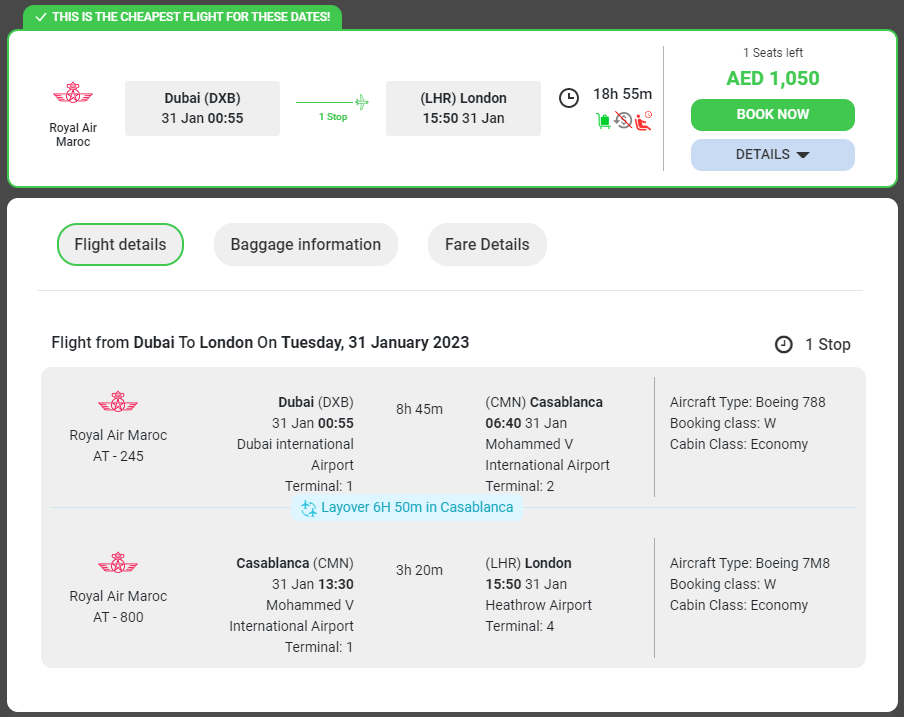Click the crossed-out non-refundable icon
This screenshot has width=904, height=717.
623,121
